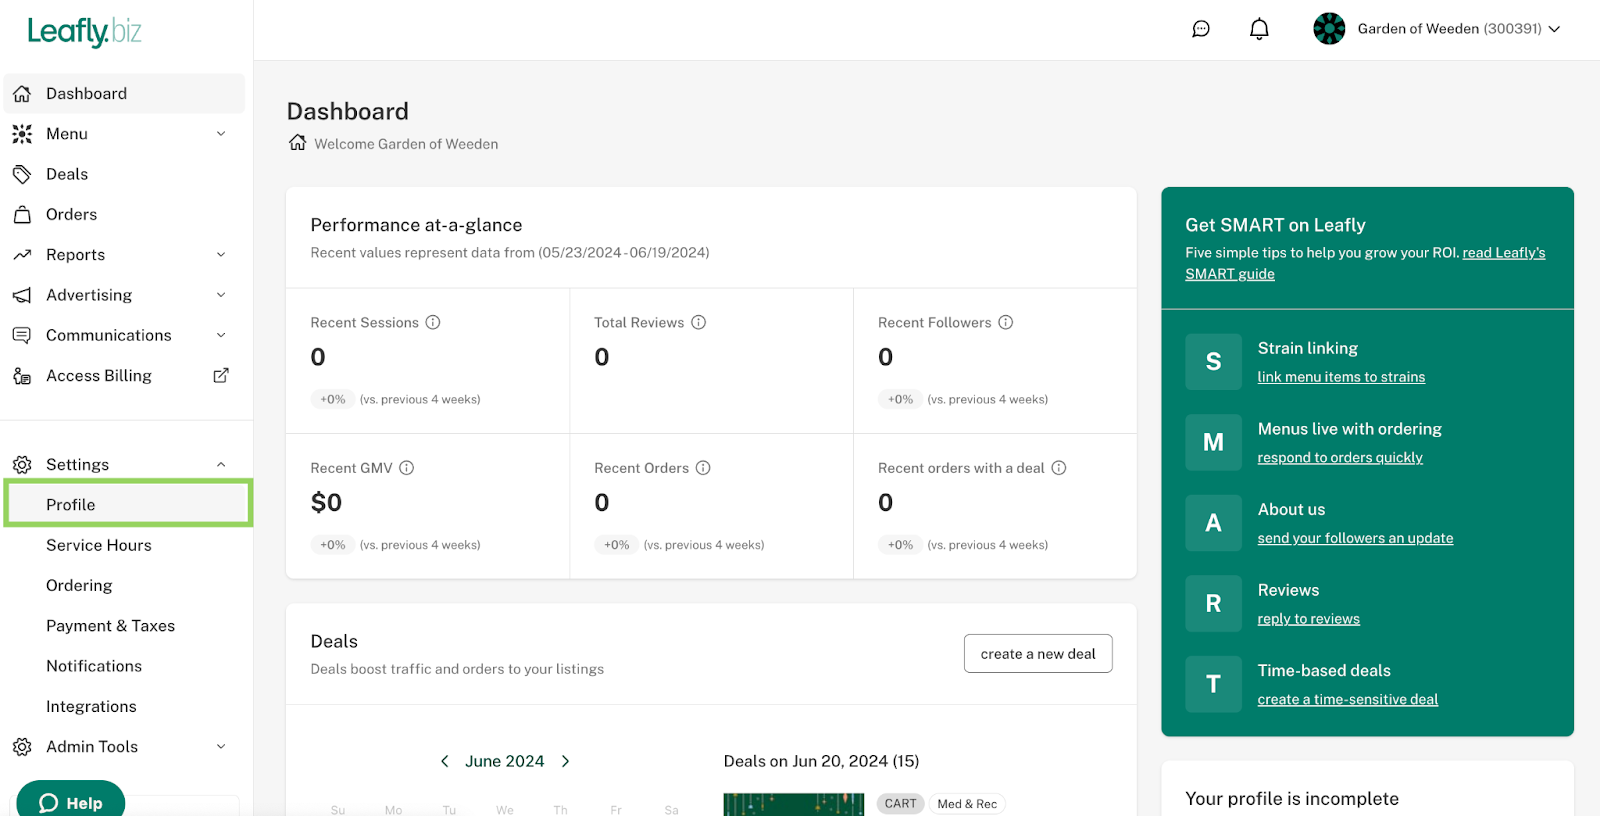
Task: Click info icon next to Recent Followers
Action: click(1006, 322)
